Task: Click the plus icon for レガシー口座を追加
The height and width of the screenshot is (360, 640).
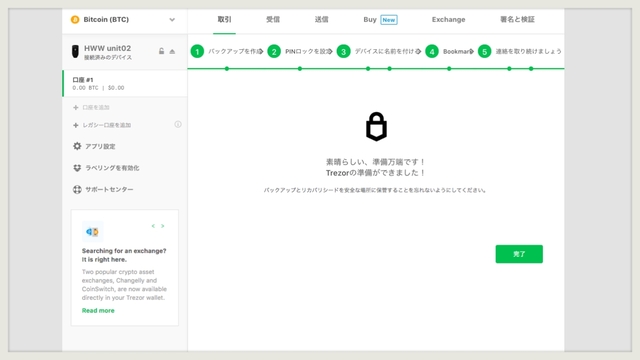Action: pos(76,125)
